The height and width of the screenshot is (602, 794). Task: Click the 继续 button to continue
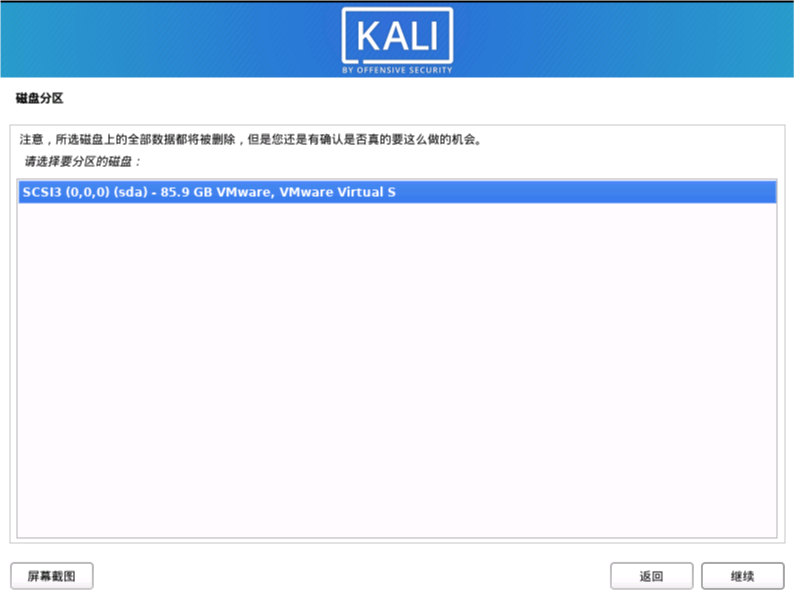tap(742, 576)
